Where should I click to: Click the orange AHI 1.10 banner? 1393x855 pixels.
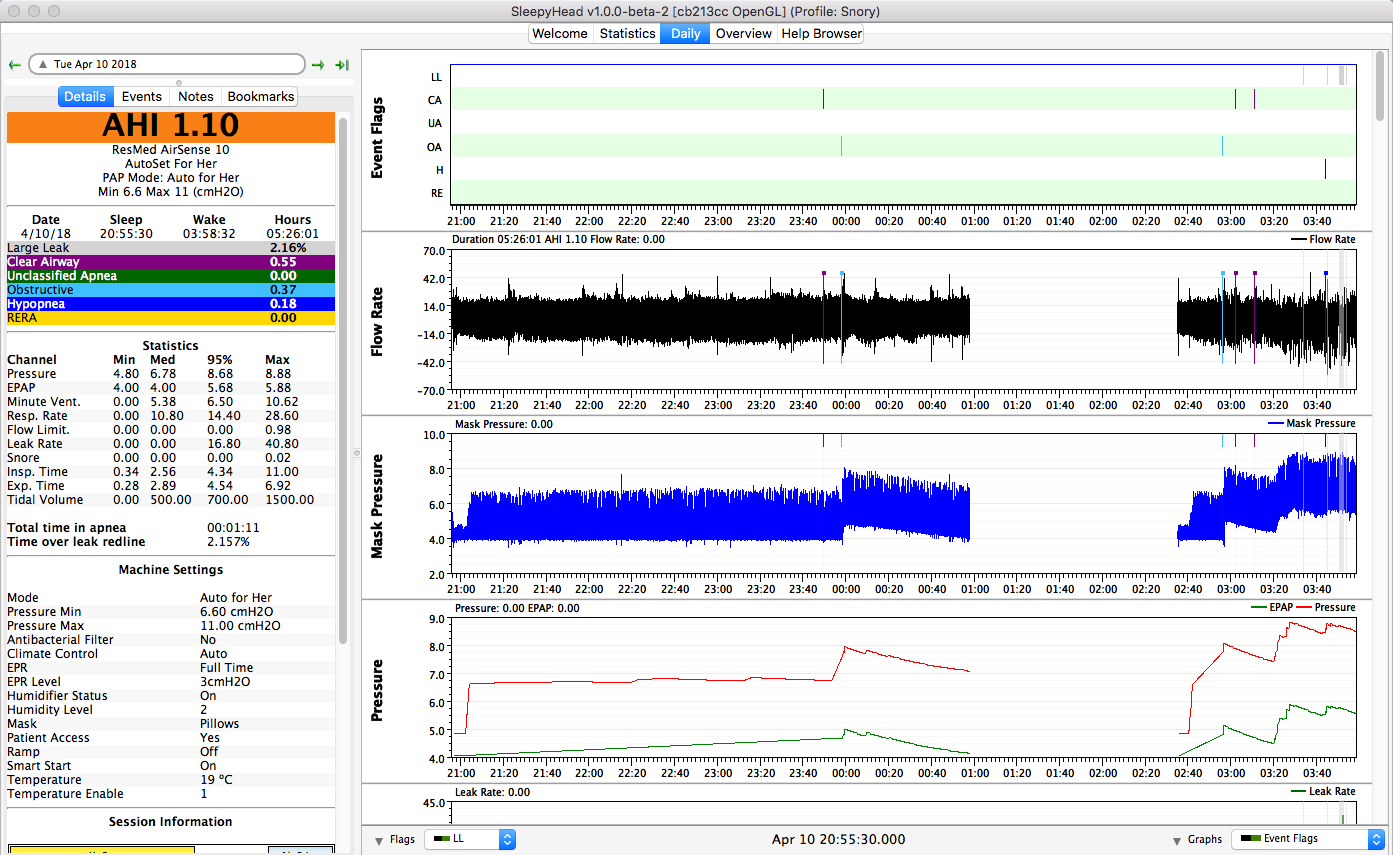pyautogui.click(x=171, y=126)
